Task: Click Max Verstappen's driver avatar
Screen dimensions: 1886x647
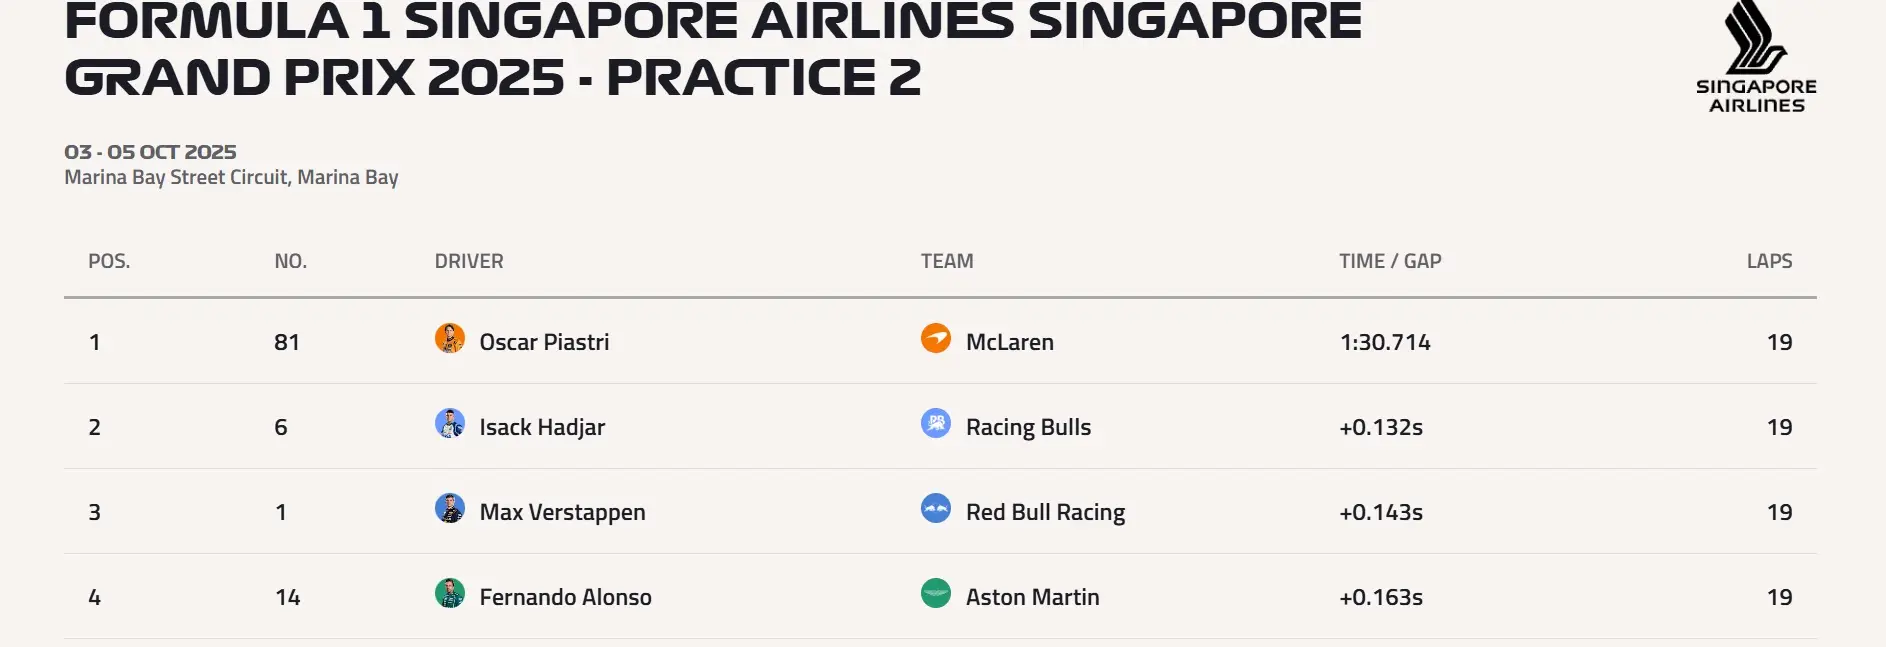Action: [450, 508]
